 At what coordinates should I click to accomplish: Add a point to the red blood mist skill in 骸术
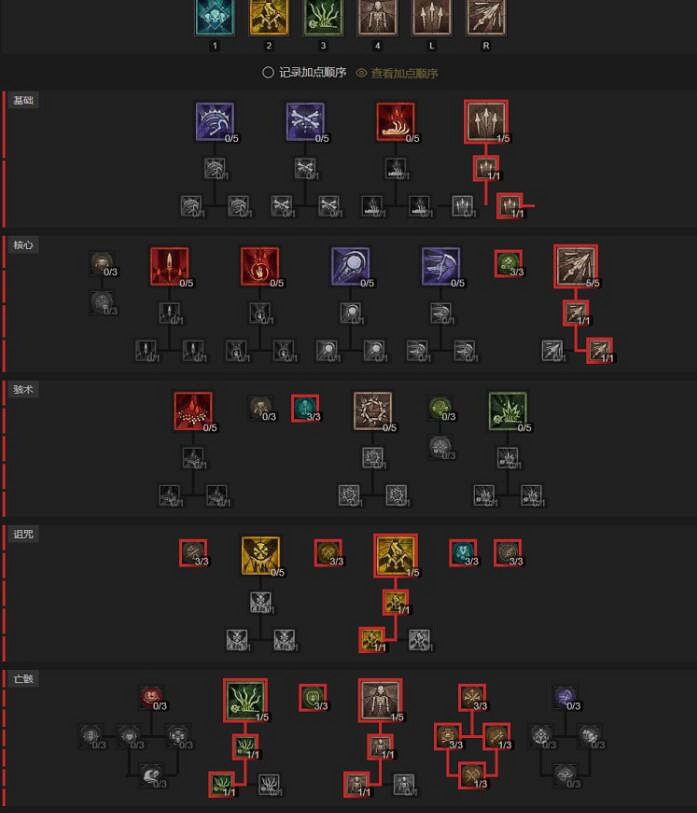click(193, 411)
